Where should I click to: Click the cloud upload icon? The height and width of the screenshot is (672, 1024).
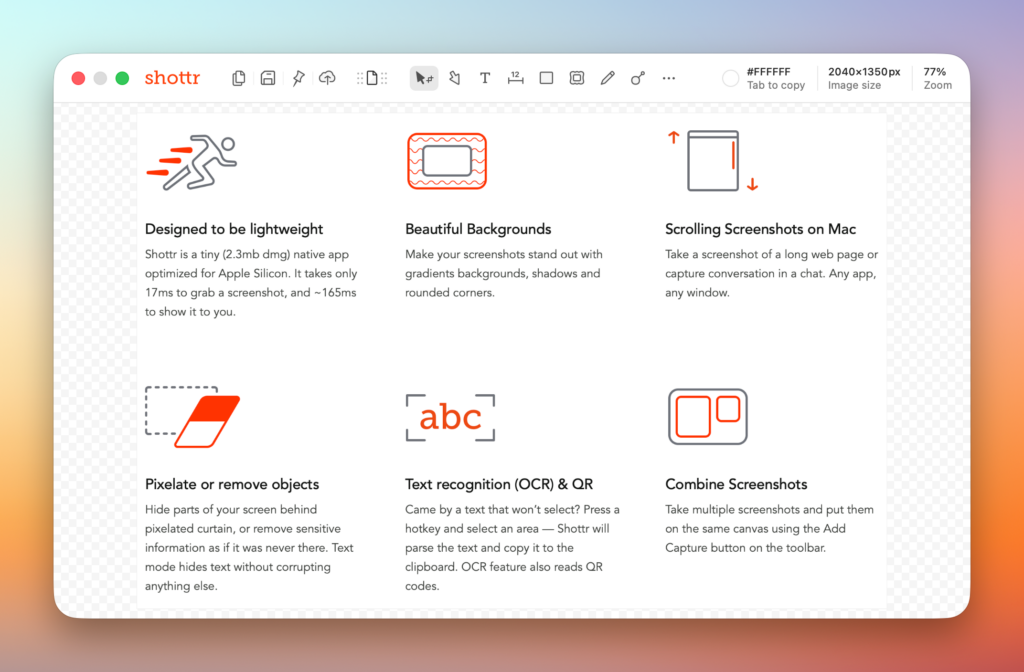tap(327, 78)
